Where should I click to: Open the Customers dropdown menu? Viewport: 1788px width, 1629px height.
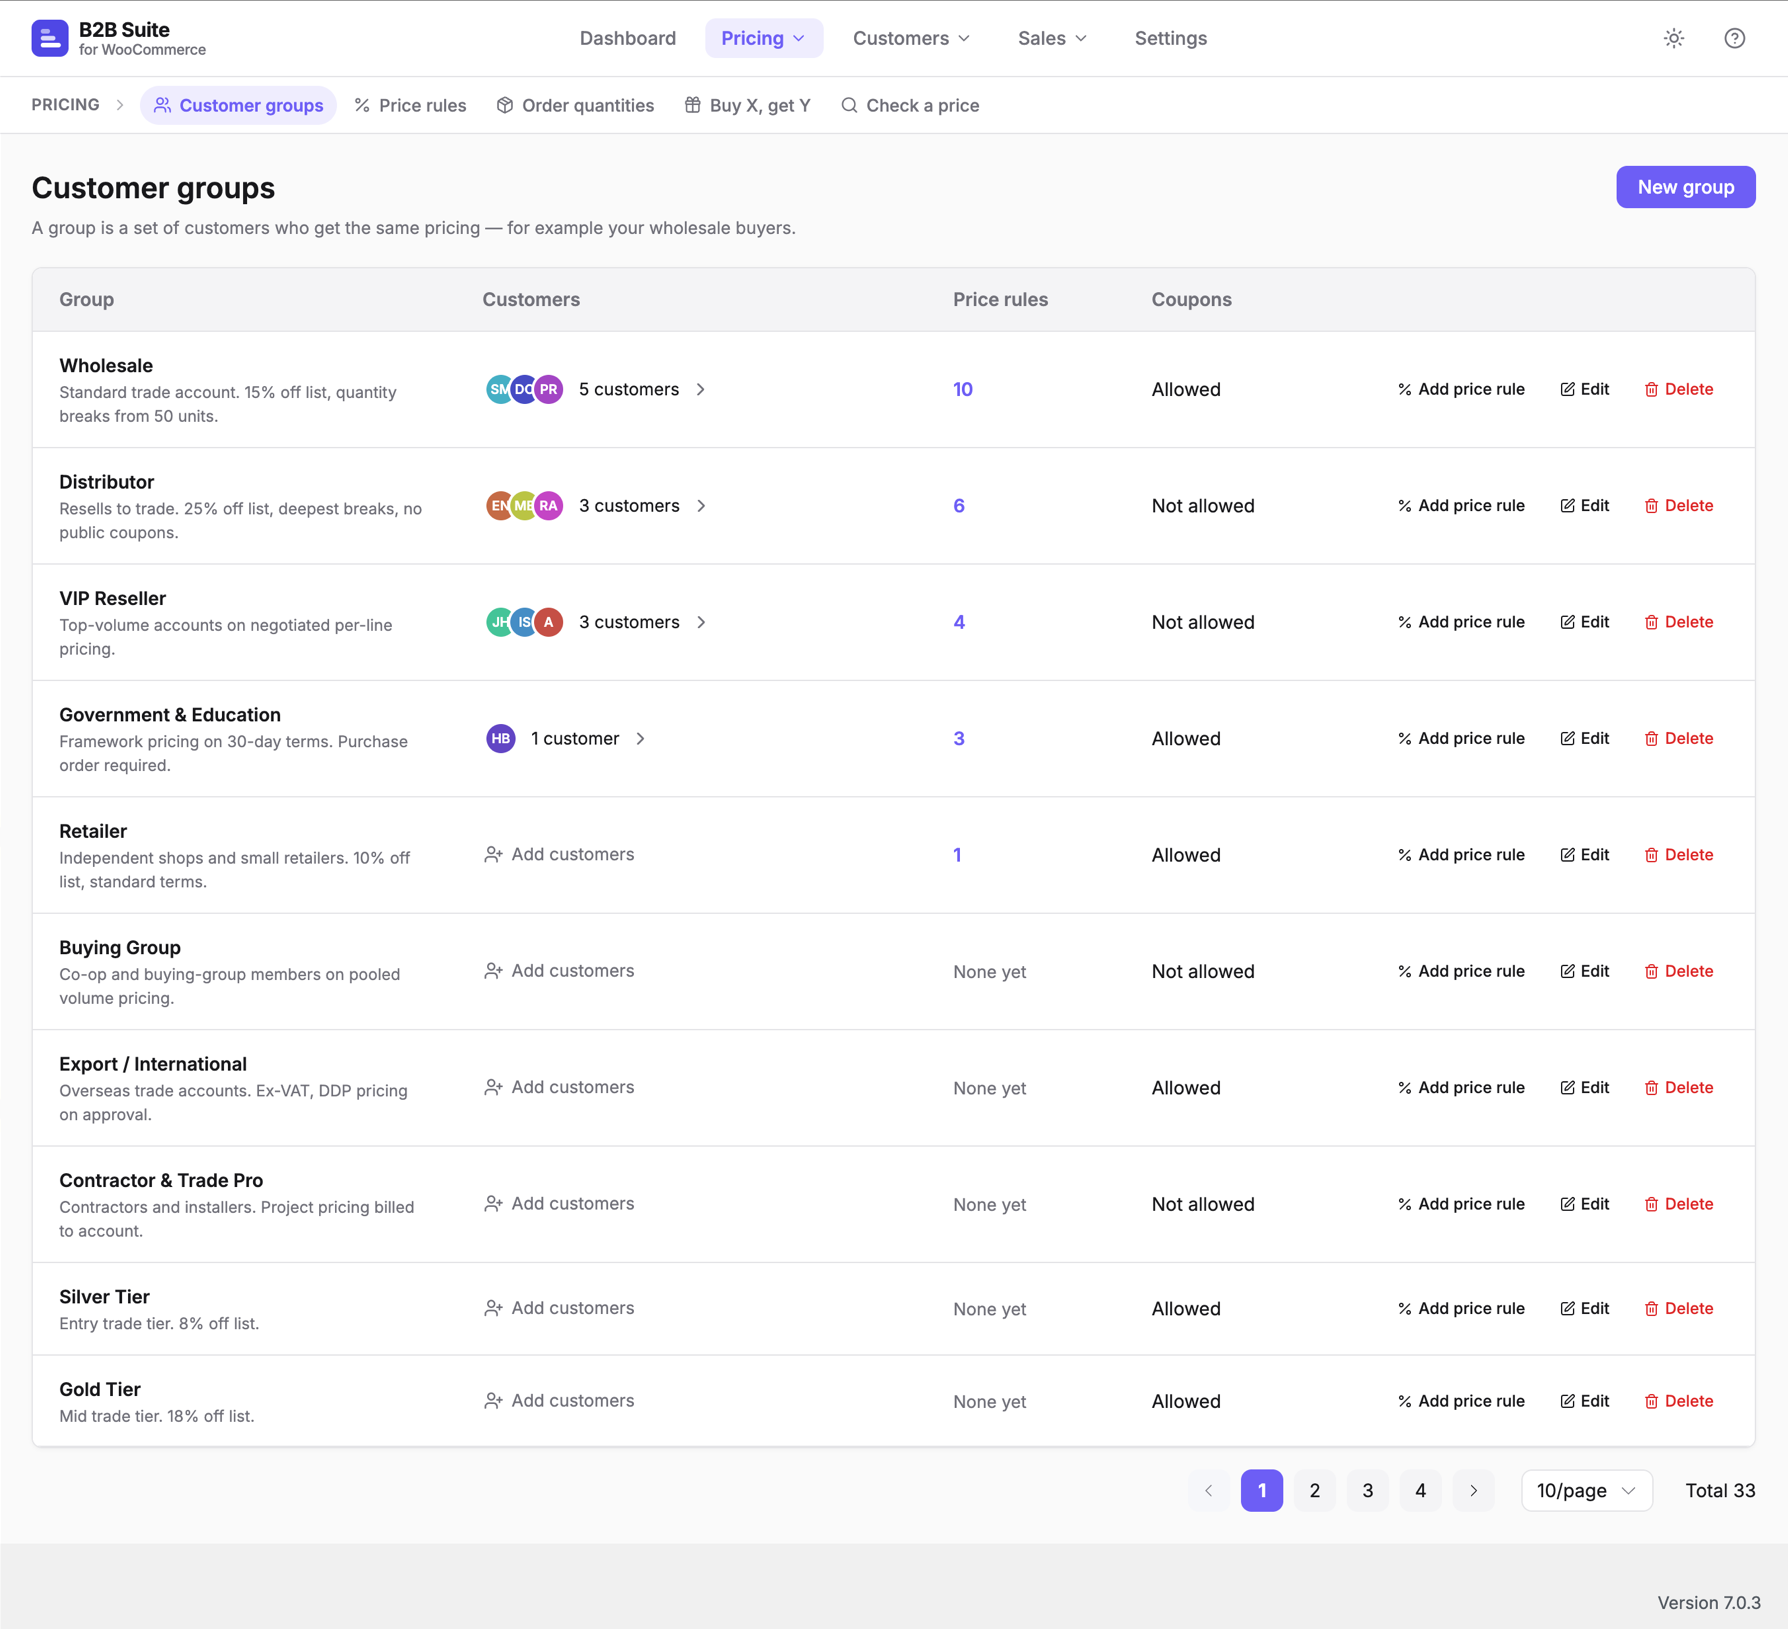911,38
